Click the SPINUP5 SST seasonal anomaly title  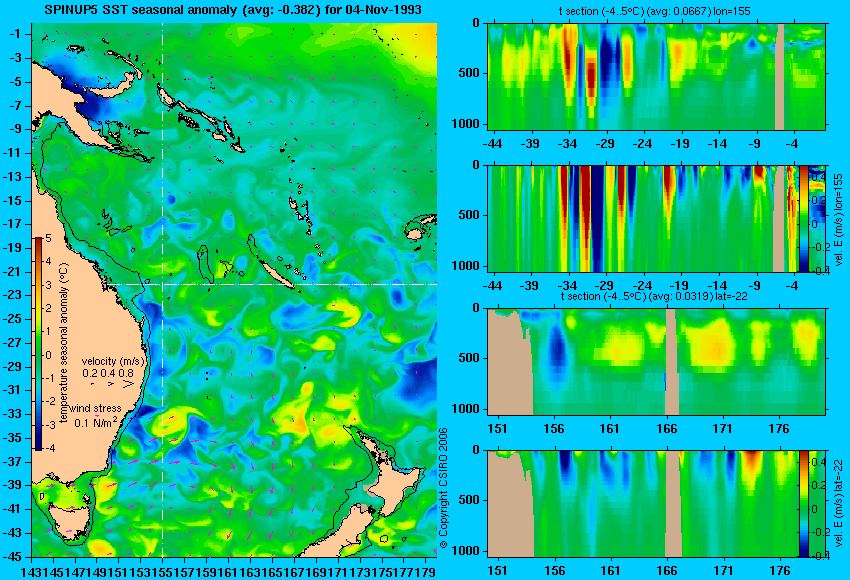(233, 9)
